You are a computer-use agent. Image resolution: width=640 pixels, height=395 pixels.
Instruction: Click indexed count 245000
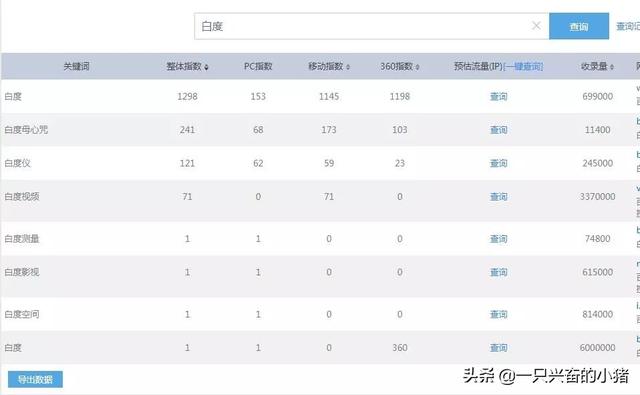click(598, 163)
